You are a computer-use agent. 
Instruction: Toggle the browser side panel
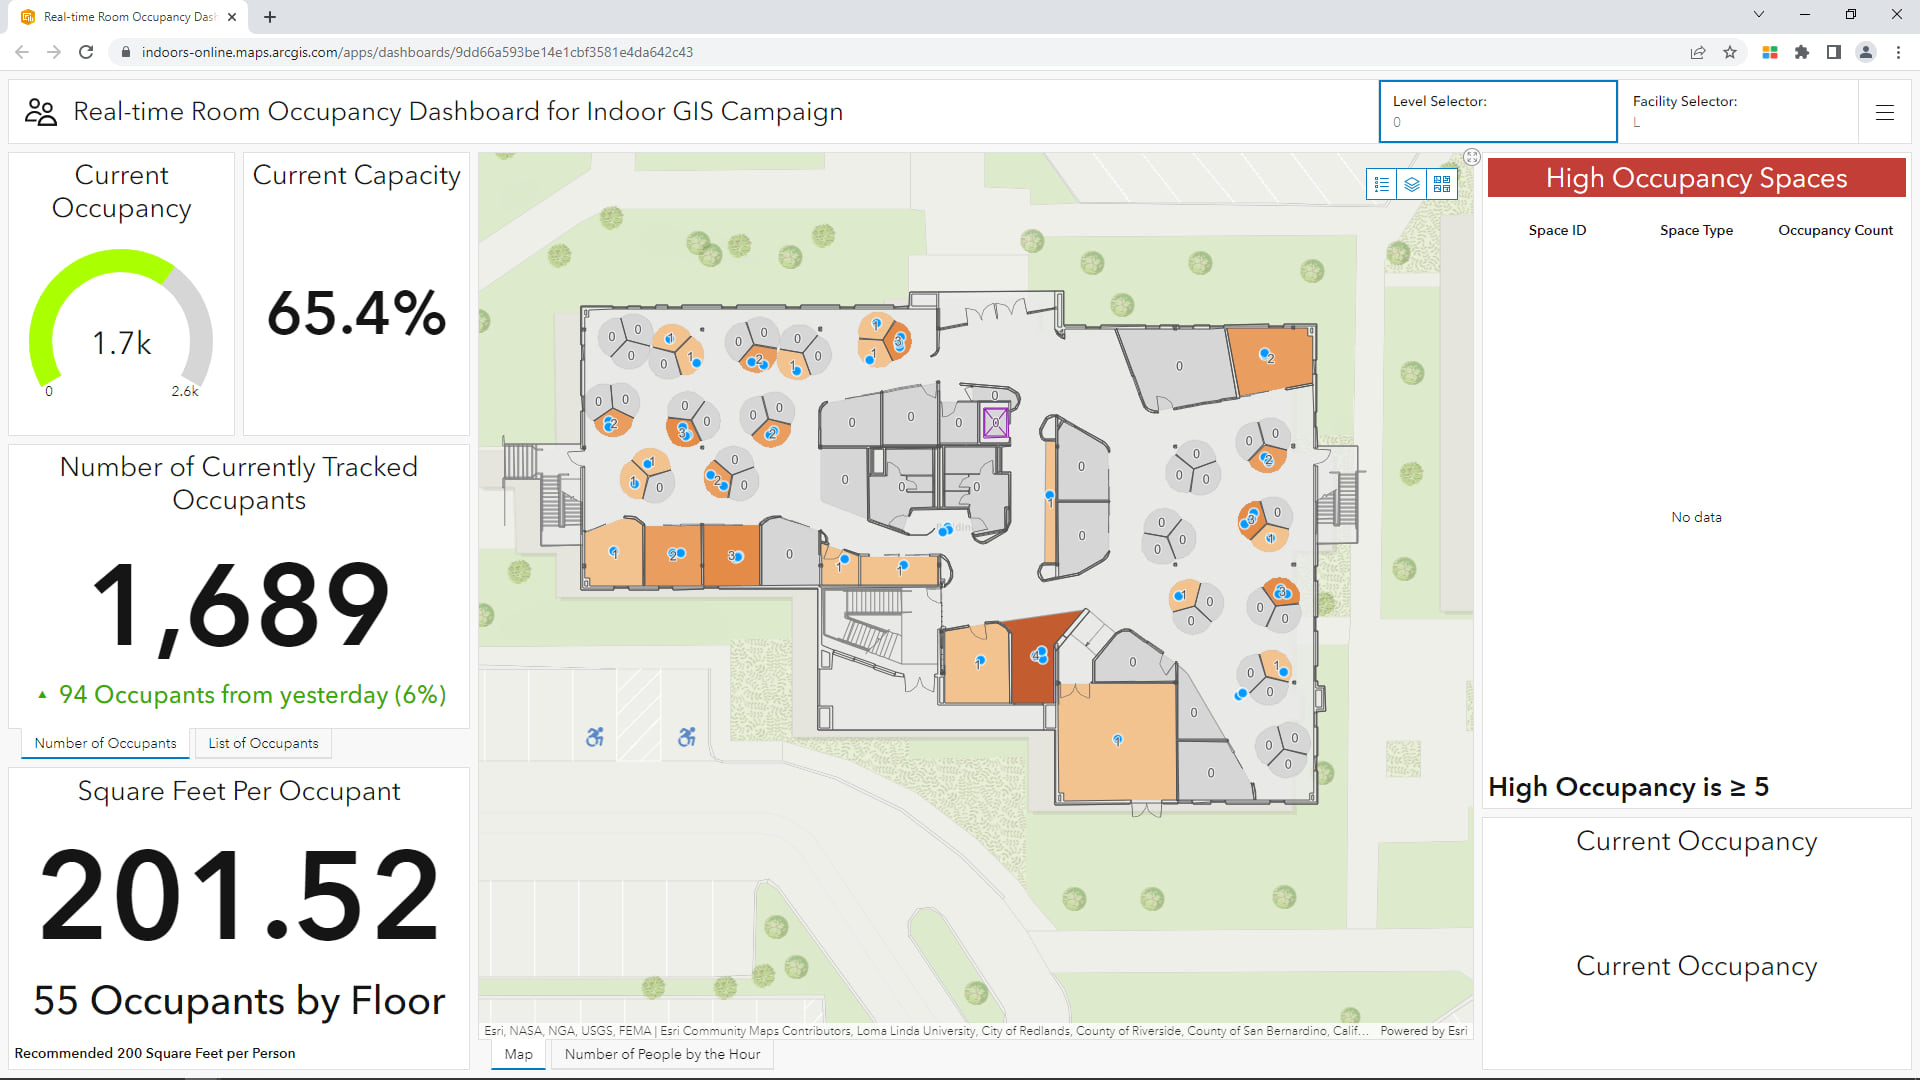[x=1833, y=52]
